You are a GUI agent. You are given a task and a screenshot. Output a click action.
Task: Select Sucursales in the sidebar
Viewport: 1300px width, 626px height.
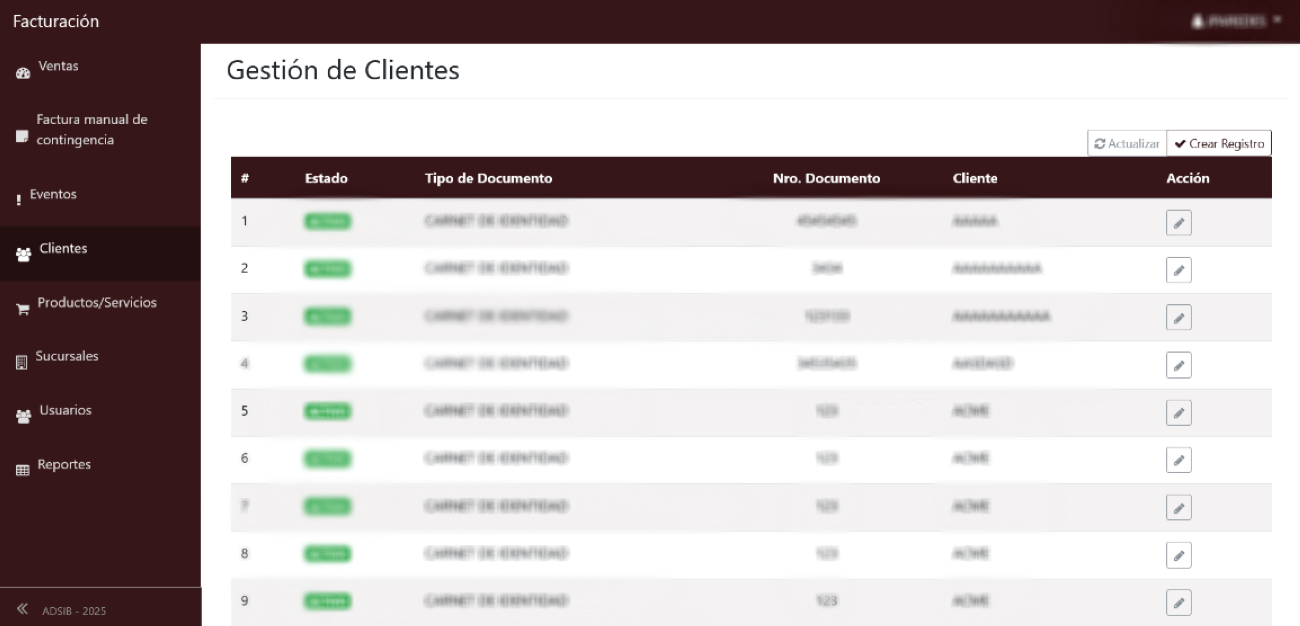pos(67,356)
